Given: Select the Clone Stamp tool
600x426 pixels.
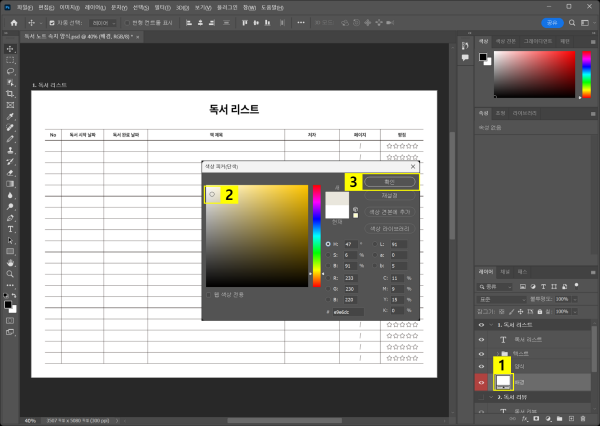Looking at the screenshot, I should click(x=10, y=150).
